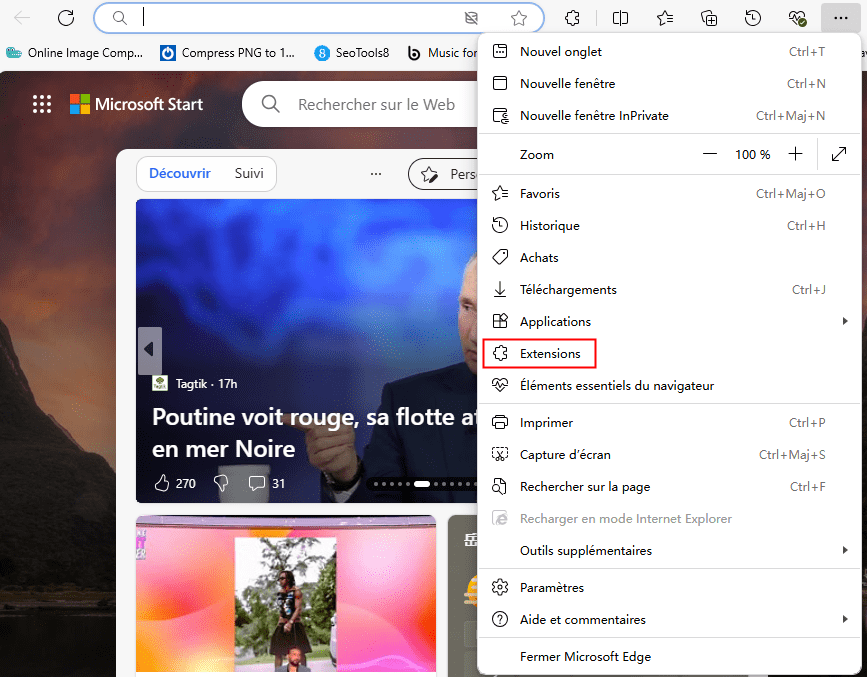Screen dimensions: 867x677
Task: Open Historique menu item
Action: [x=669, y=226]
